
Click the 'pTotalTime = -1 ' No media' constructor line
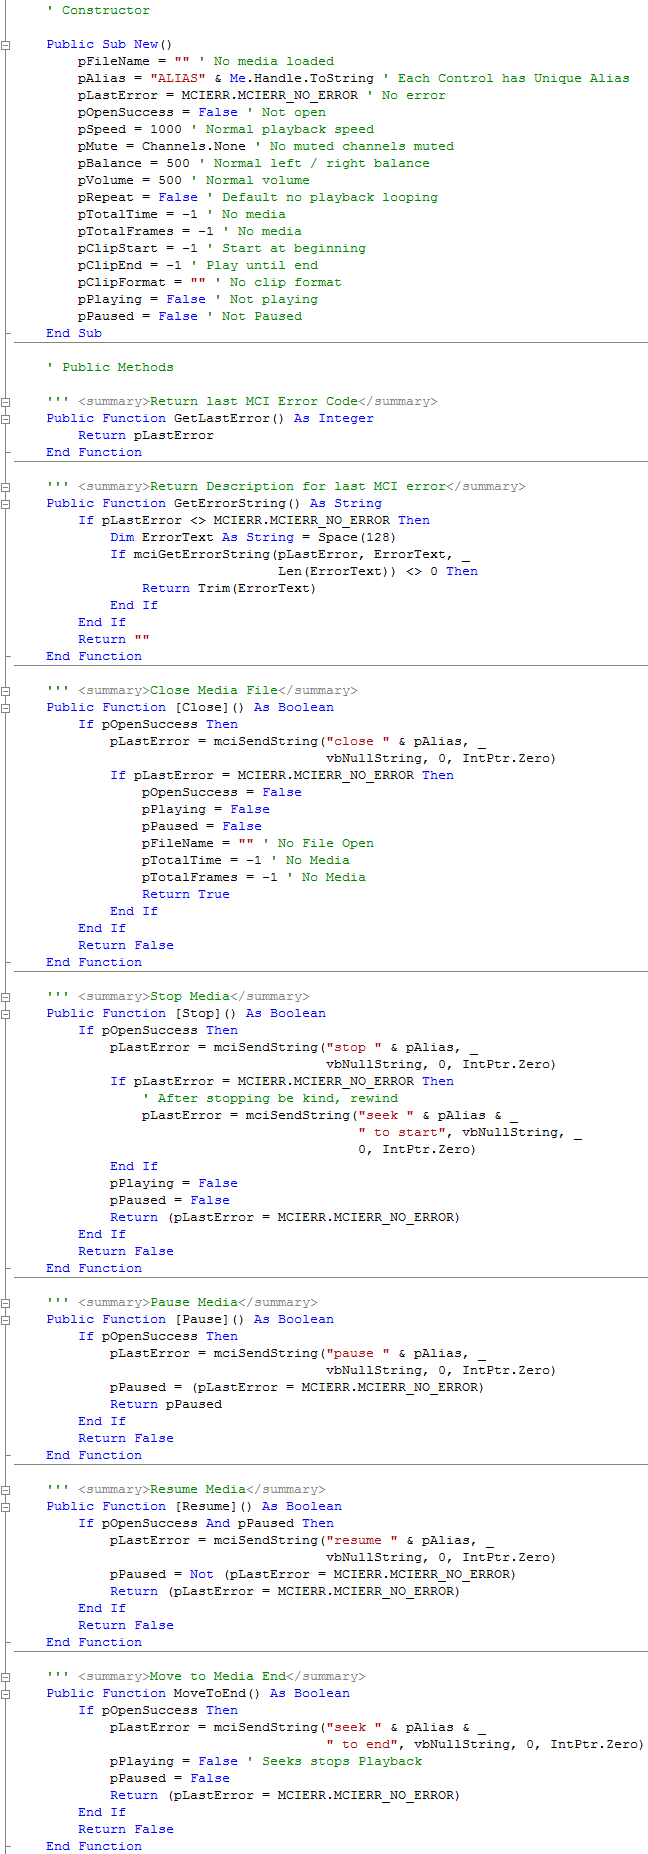click(182, 214)
